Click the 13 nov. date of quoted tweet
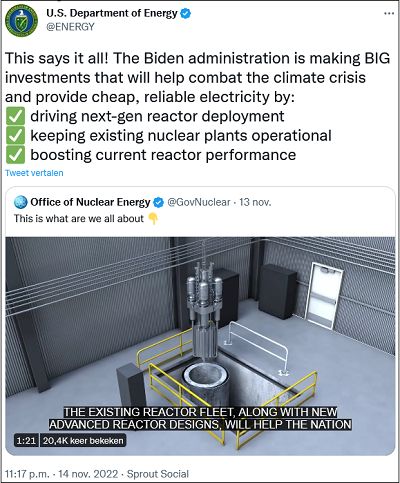 tap(255, 202)
